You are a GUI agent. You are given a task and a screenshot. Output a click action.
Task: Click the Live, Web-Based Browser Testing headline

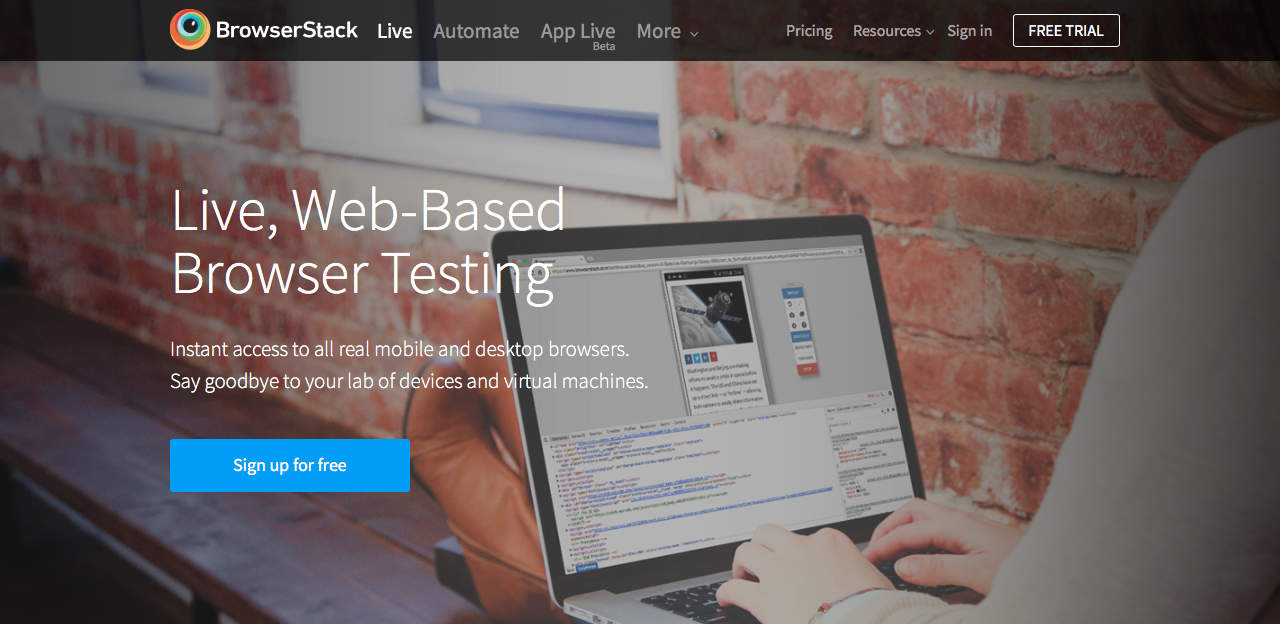369,242
